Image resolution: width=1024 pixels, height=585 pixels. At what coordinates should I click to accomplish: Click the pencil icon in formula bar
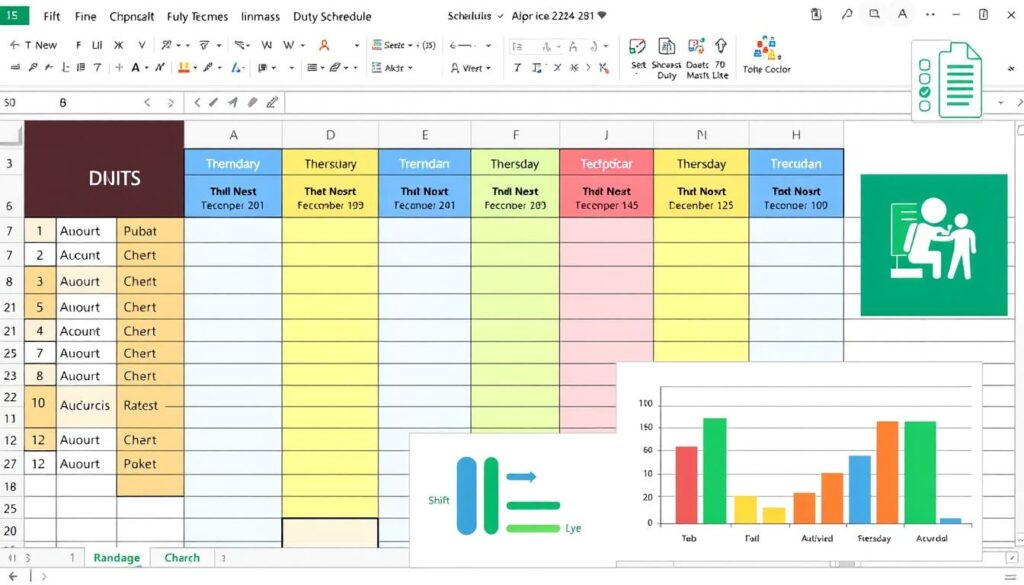272,103
